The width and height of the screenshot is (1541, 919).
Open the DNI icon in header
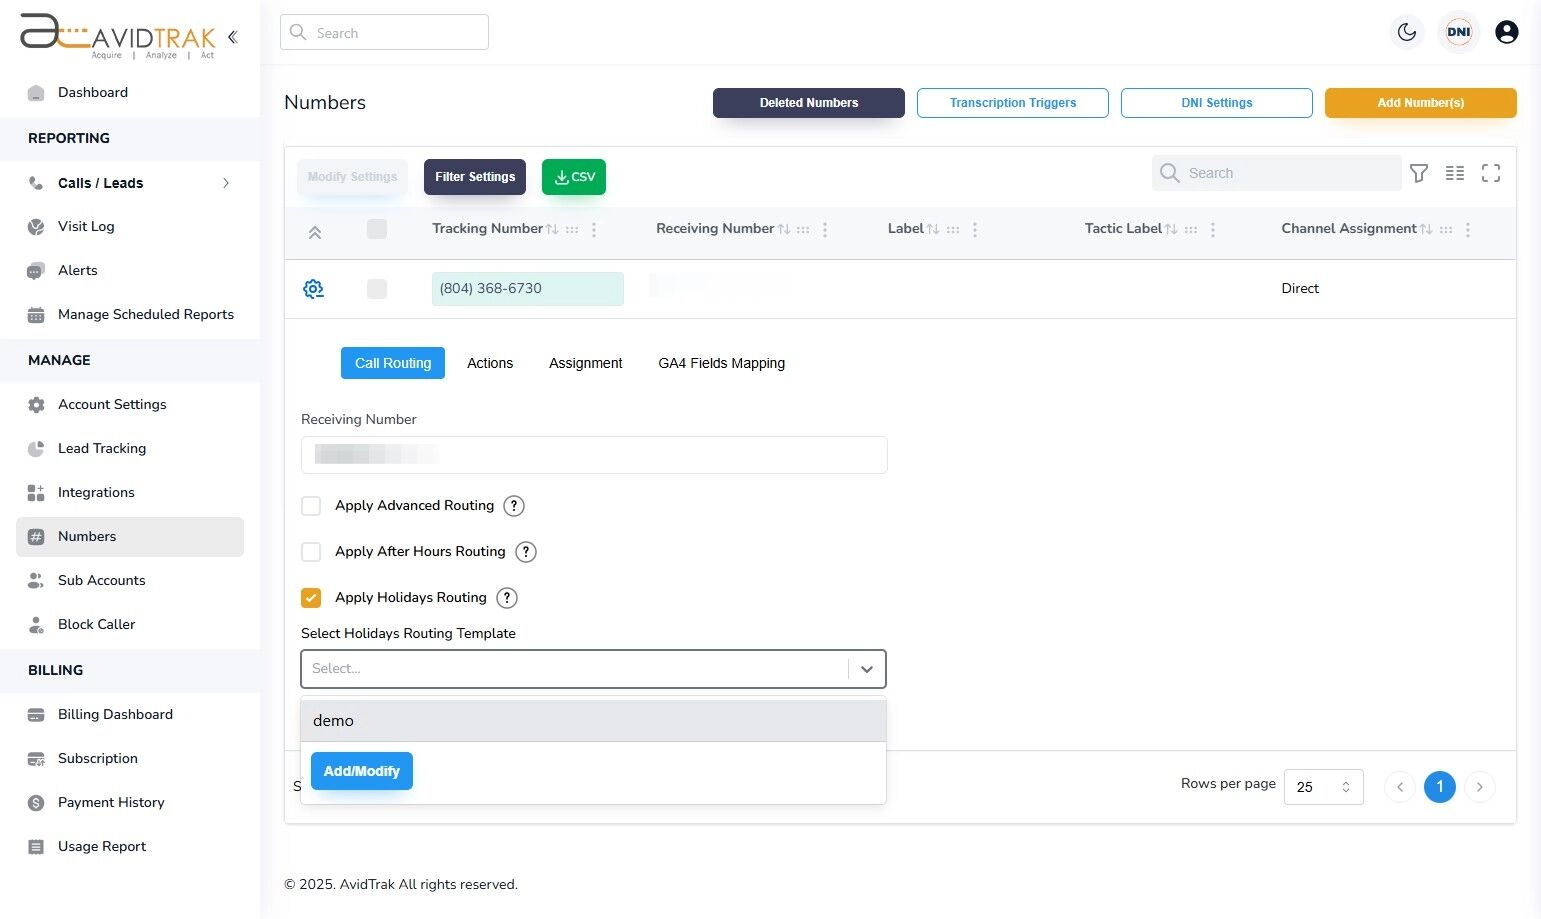(x=1459, y=32)
